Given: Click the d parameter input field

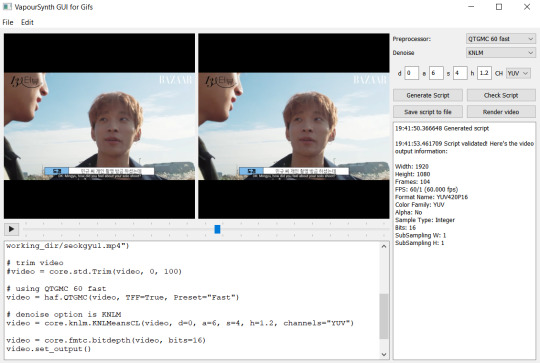Looking at the screenshot, I should 412,73.
